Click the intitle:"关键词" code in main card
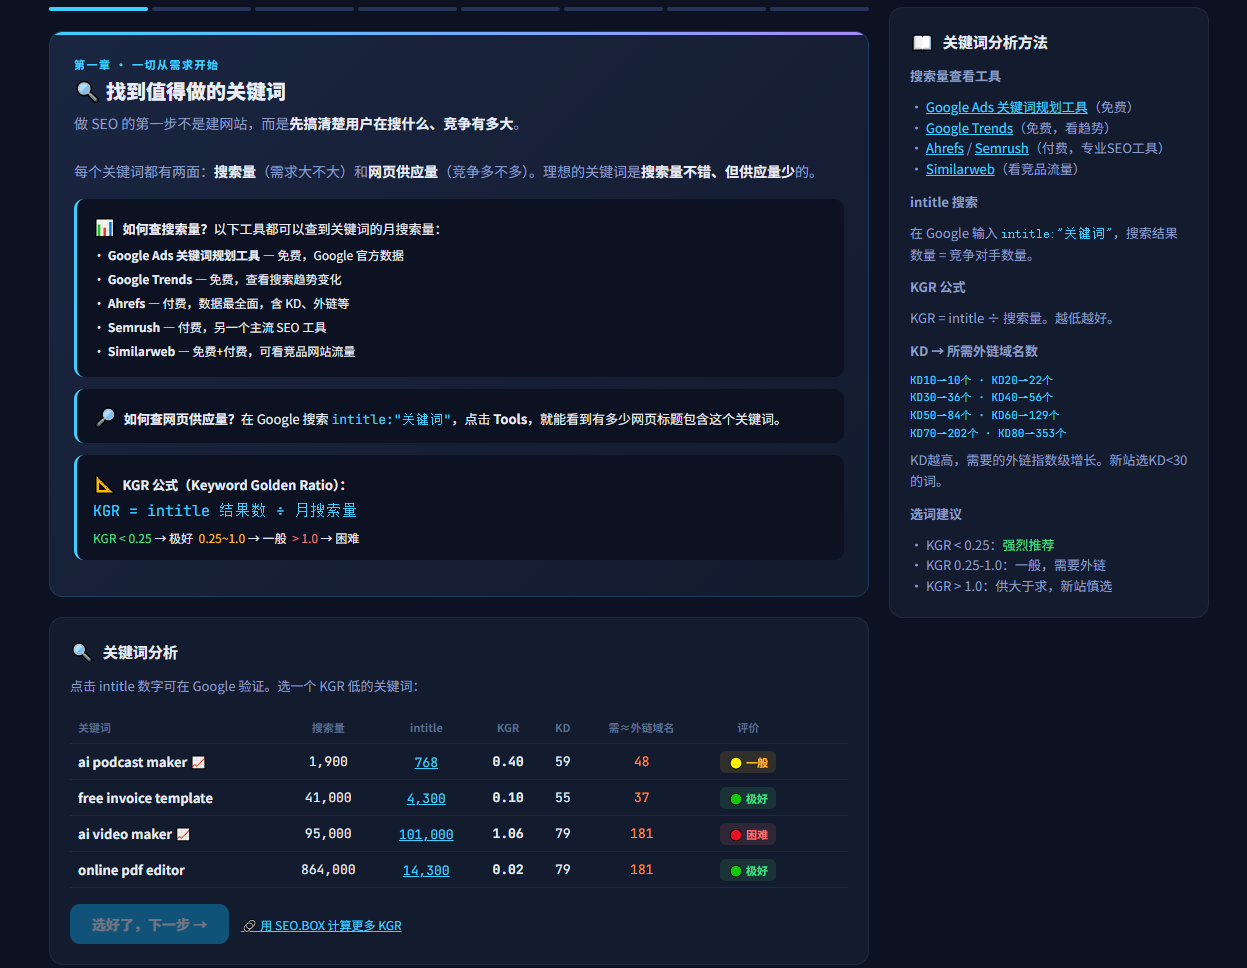This screenshot has height=968, width=1247. (x=392, y=419)
